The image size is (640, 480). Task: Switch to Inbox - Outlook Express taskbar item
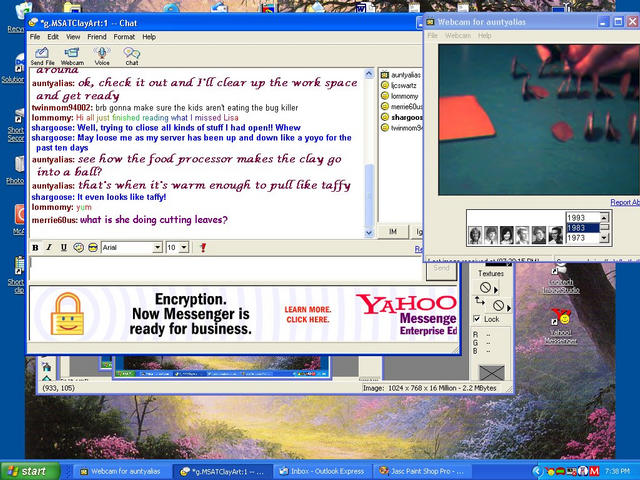coord(322,471)
